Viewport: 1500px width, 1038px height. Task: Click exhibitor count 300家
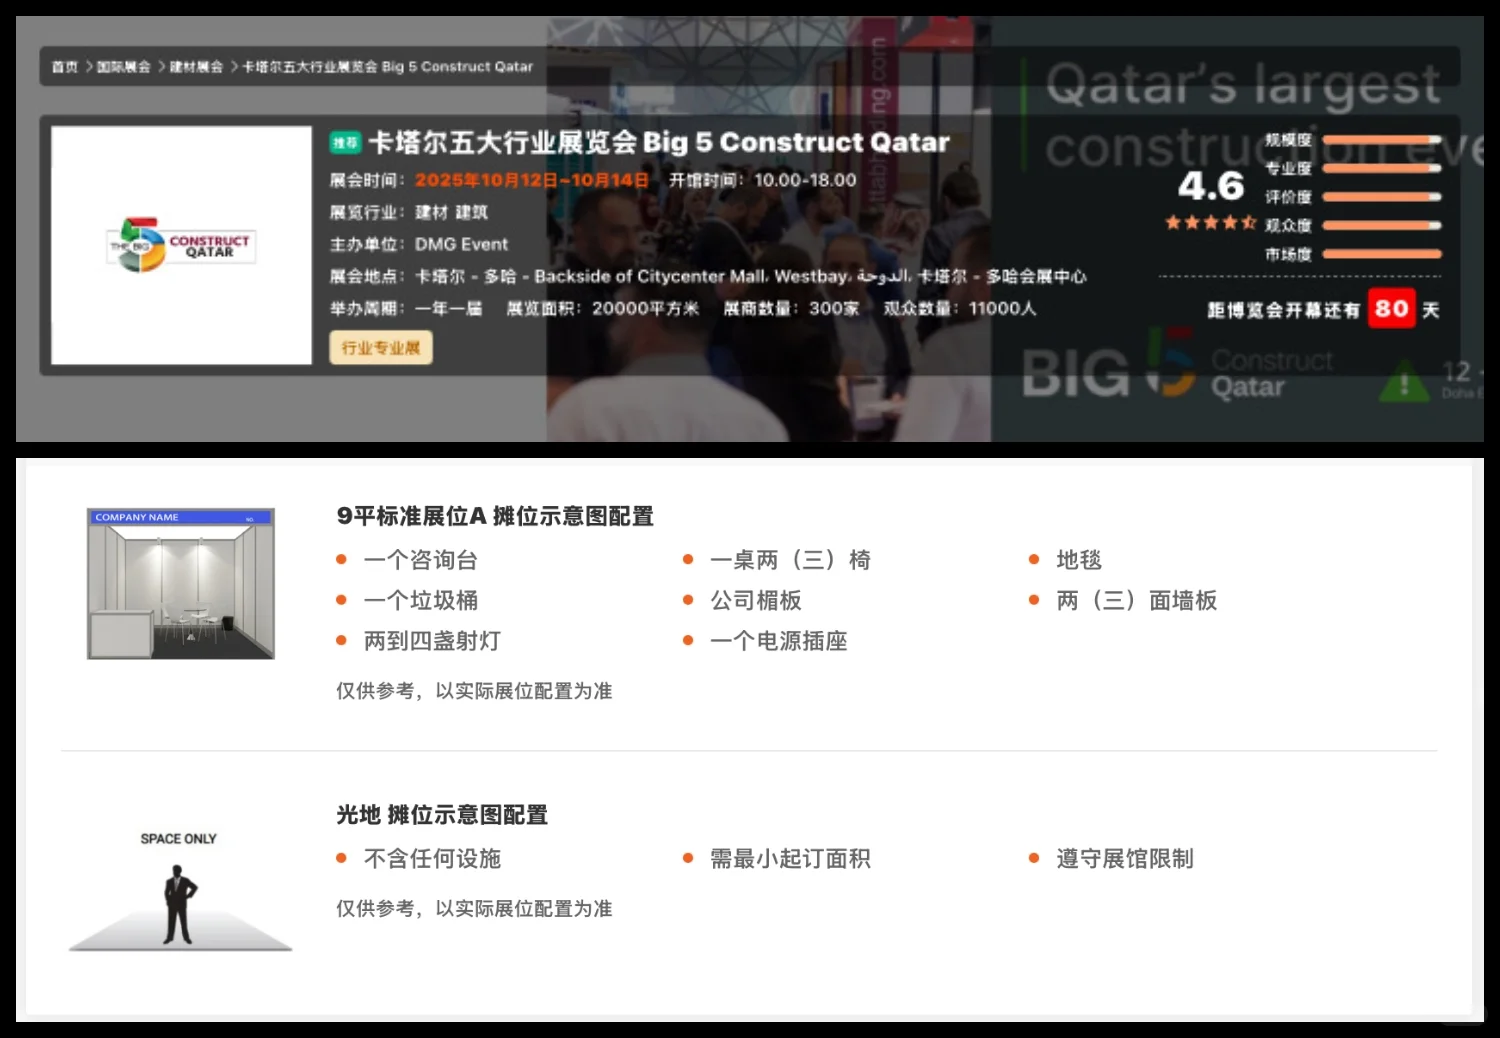pyautogui.click(x=834, y=308)
